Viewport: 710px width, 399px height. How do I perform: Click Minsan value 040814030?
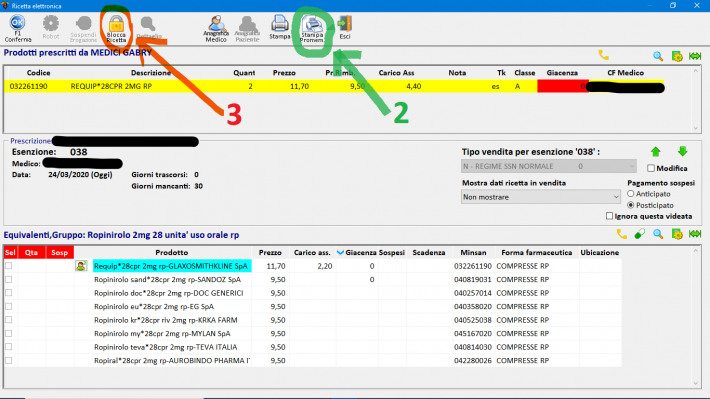(x=473, y=347)
